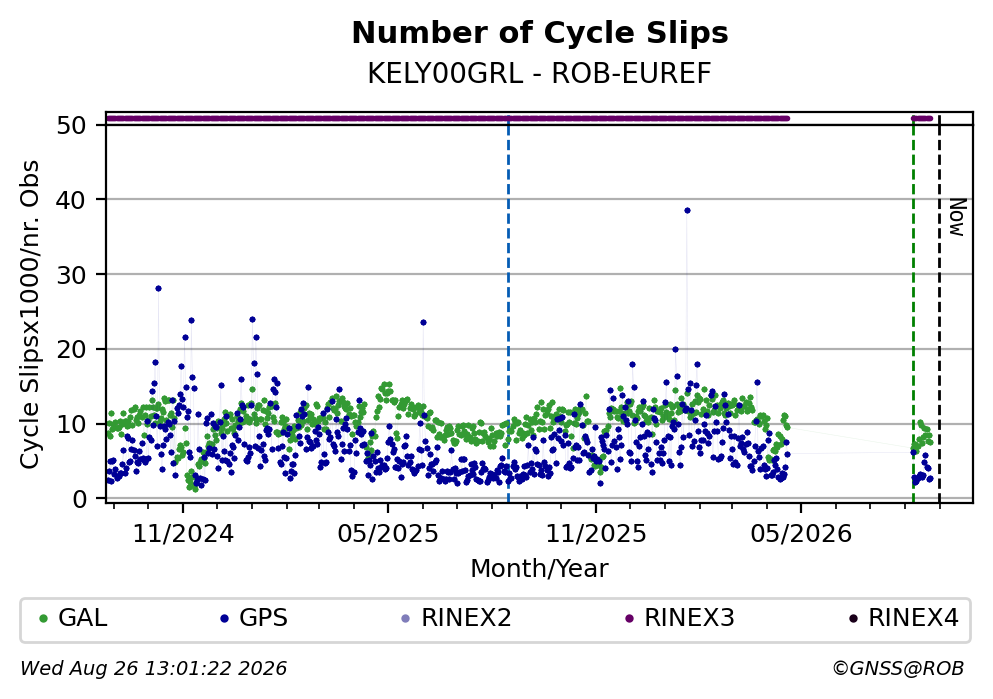993x699 pixels.
Task: Click the 'RINEX3' legend label
Action: [x=689, y=618]
